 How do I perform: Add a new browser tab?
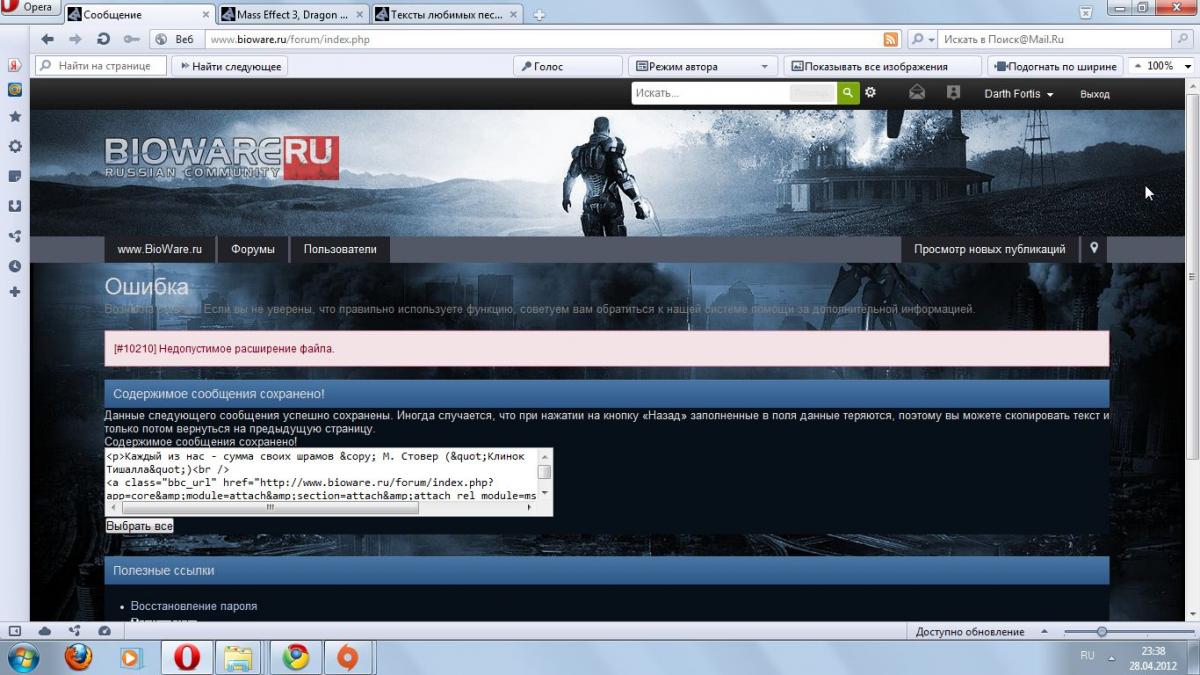[539, 14]
